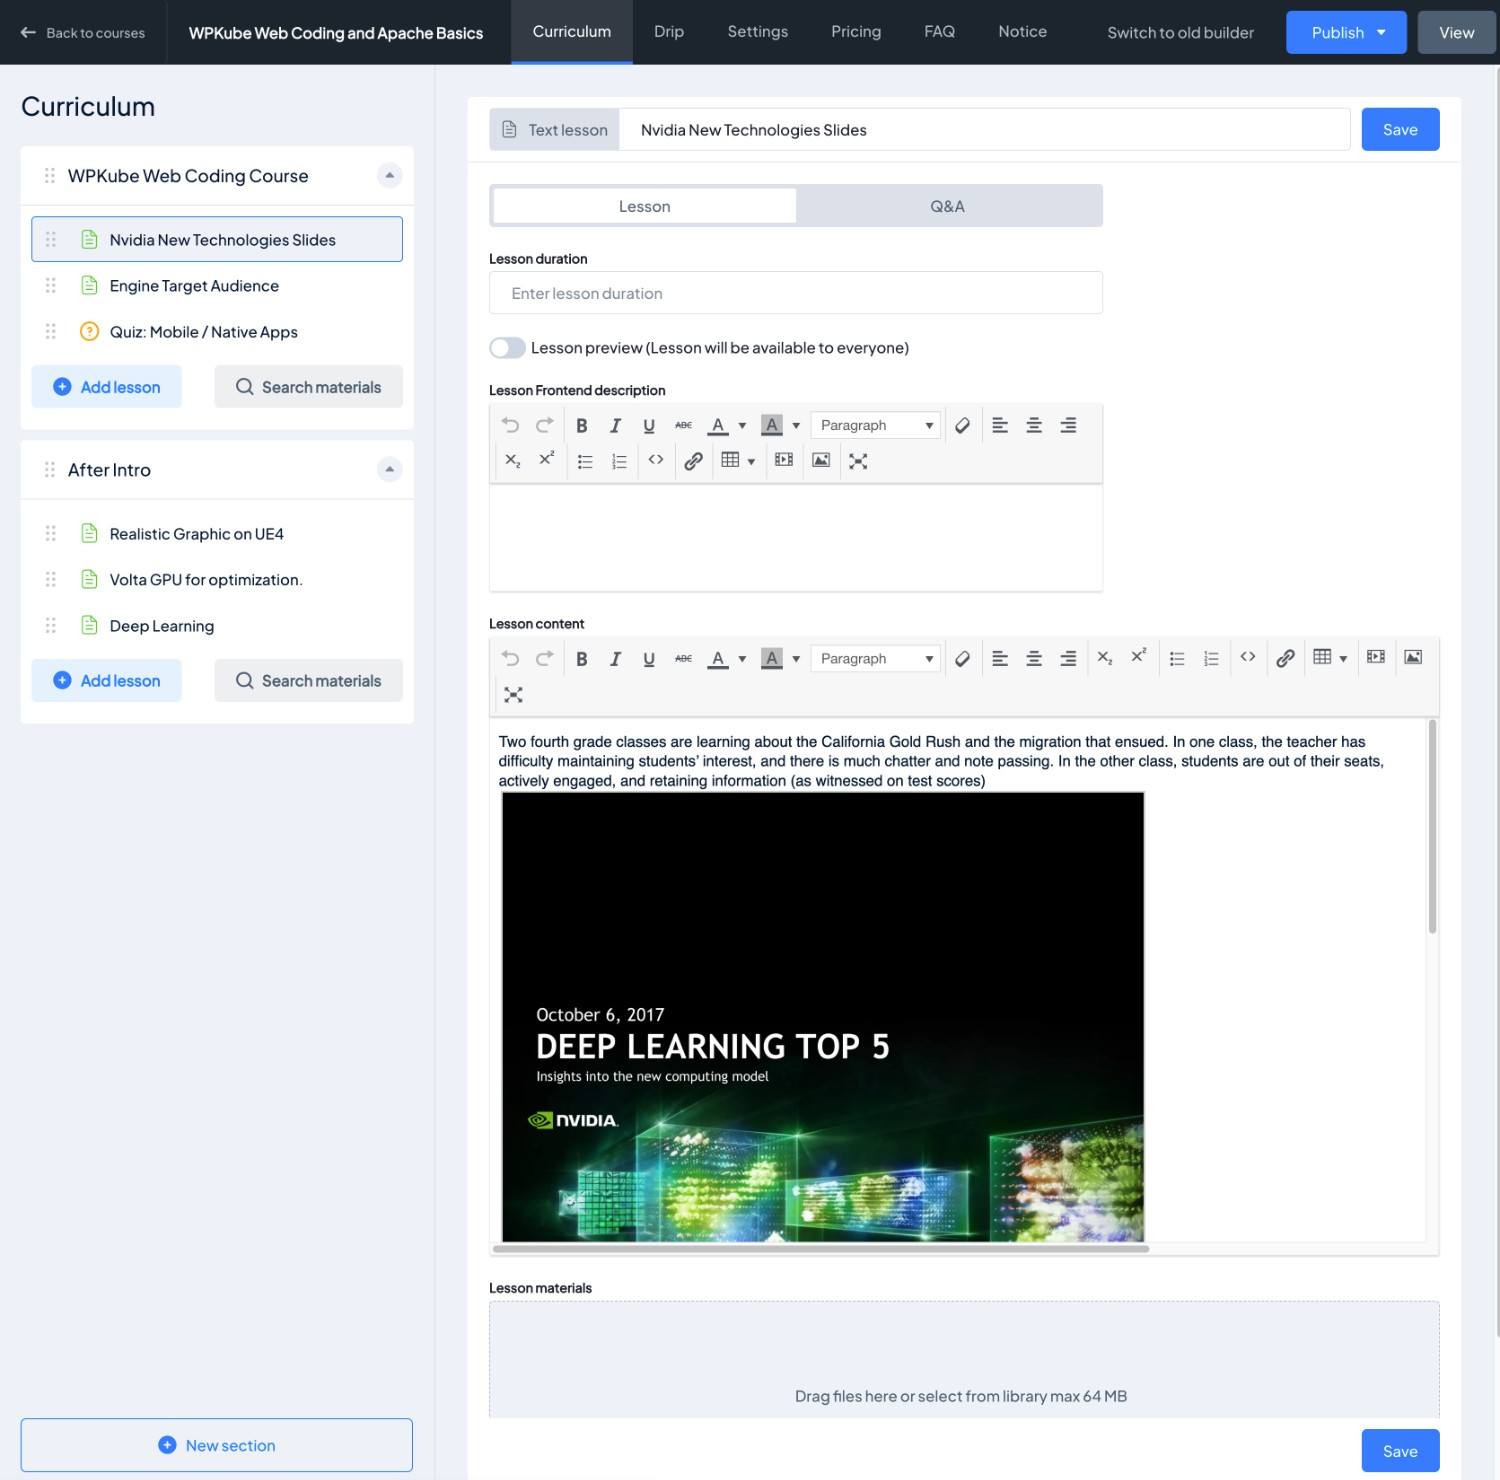This screenshot has height=1480, width=1500.
Task: Select the Realistic Graphic on UE4 lesson
Action: coord(217,534)
